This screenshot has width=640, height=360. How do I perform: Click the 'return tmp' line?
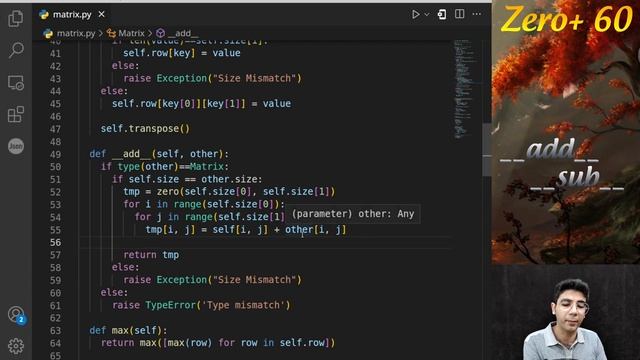point(151,255)
